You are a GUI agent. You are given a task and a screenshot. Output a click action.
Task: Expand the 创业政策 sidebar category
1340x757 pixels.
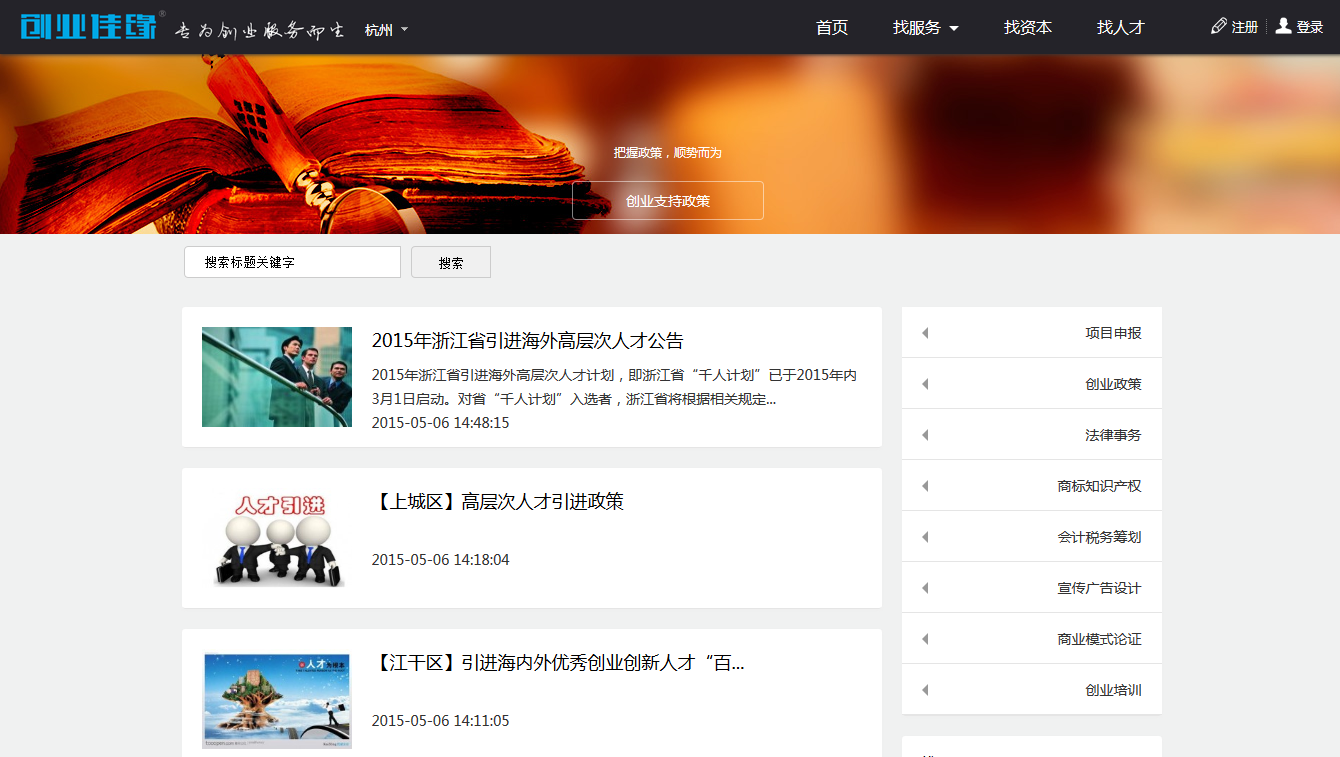pyautogui.click(x=1112, y=384)
